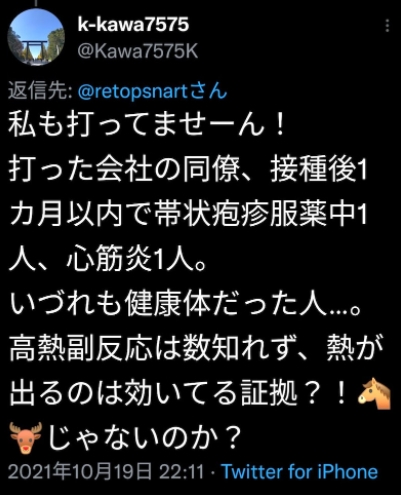
Task: Click the 返信先 reply-to label
Action: (x=40, y=91)
